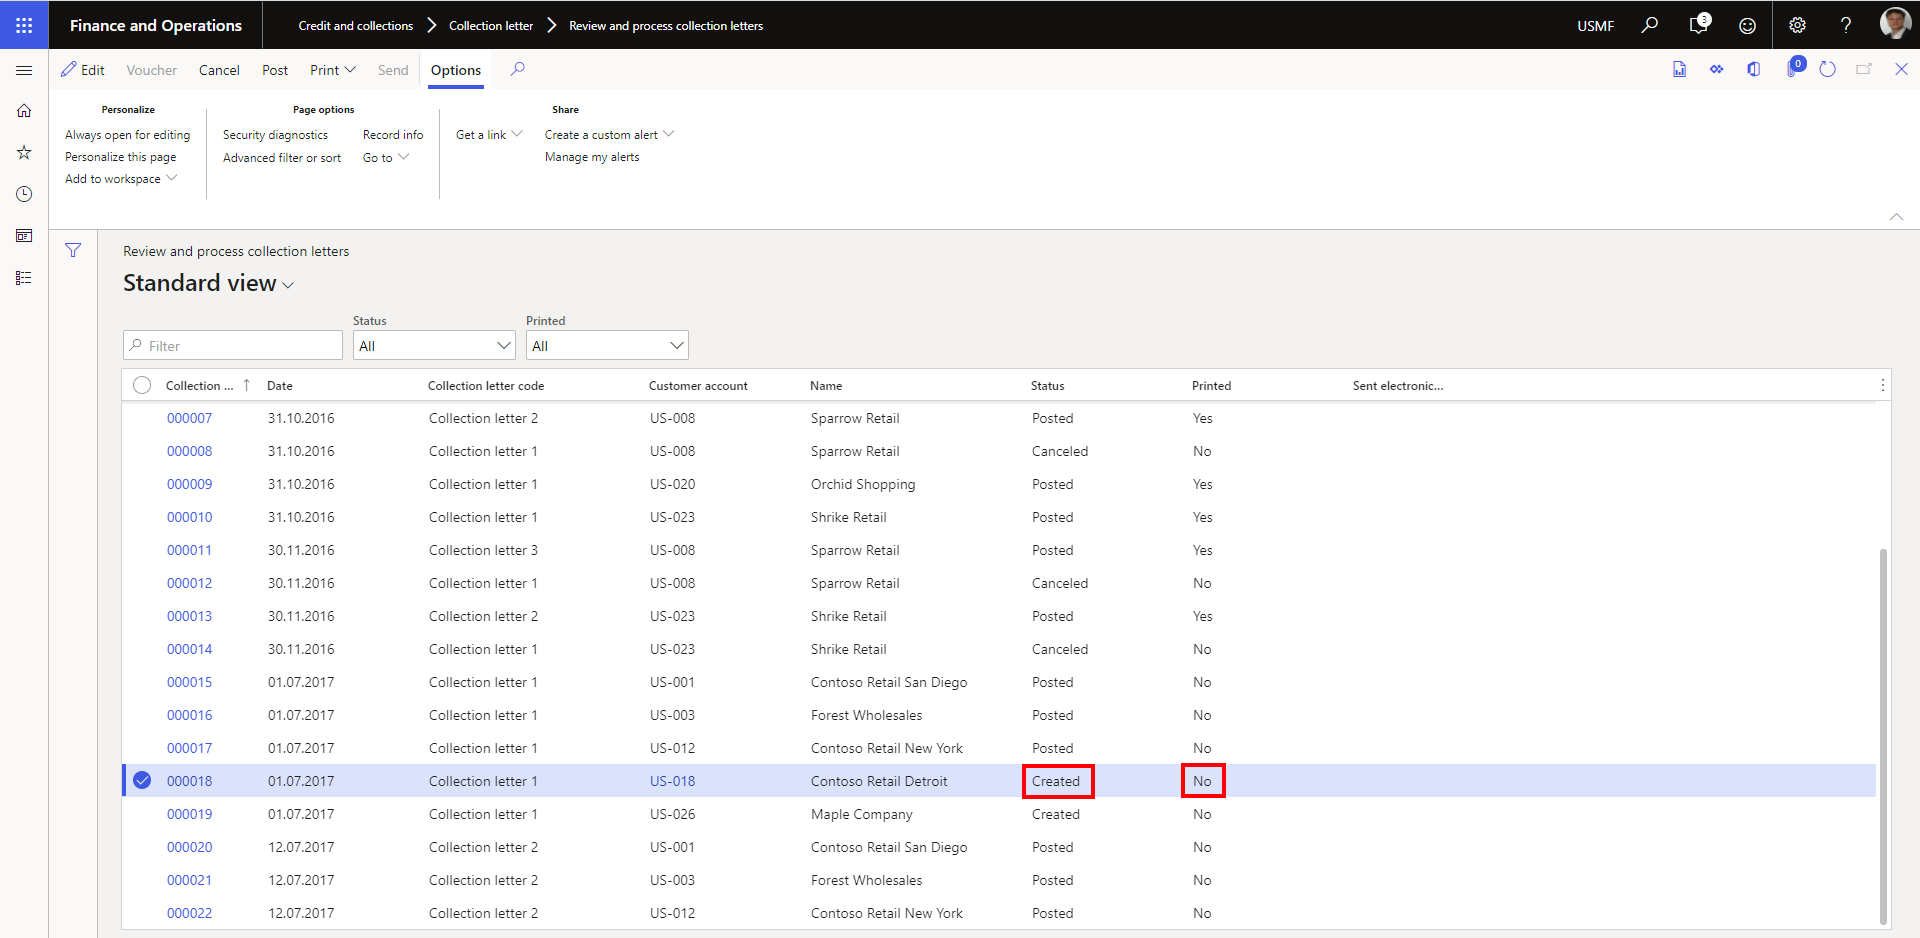Viewport: 1920px width, 938px height.
Task: Sort by Customer account column header
Action: pyautogui.click(x=698, y=385)
